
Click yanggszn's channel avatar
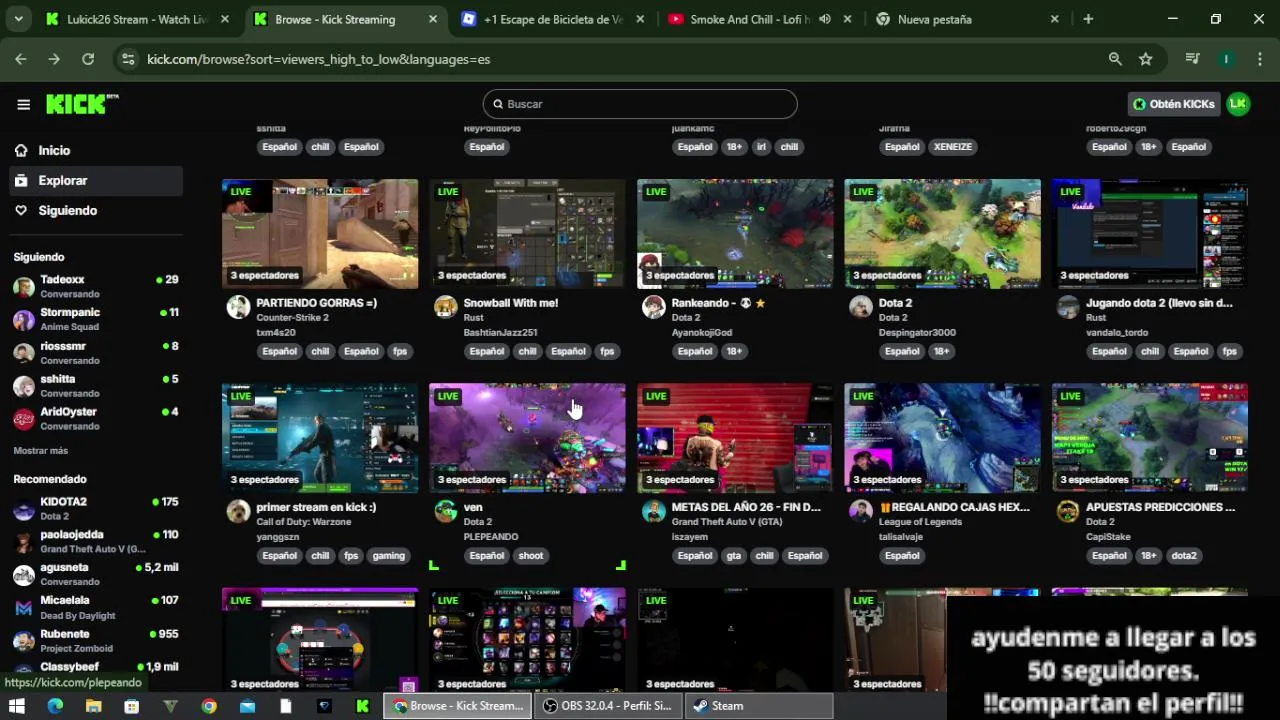coord(238,511)
